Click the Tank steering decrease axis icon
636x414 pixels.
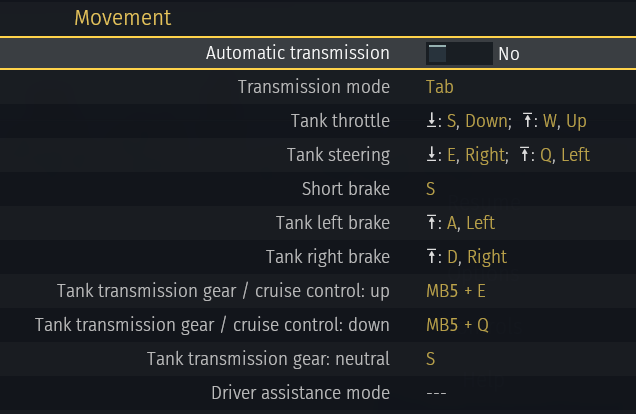[432, 155]
